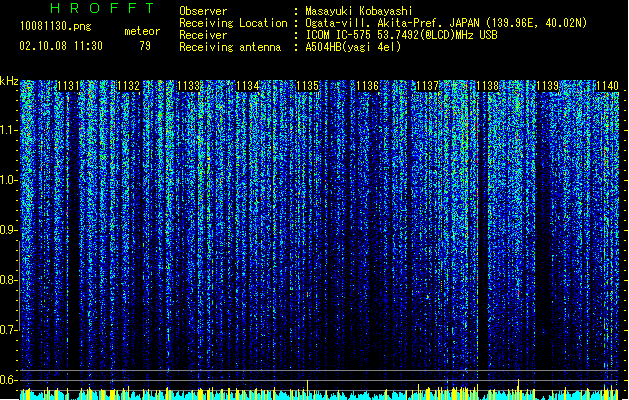This screenshot has height=400, width=629.
Task: Click the 1.0 kHz axis tick label
Action: (9, 180)
